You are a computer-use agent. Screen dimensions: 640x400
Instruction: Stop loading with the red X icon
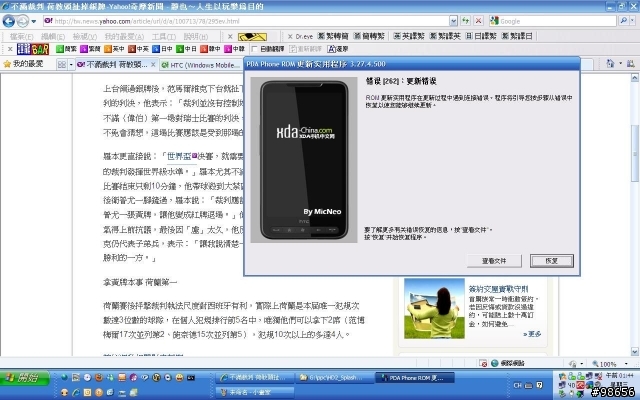coord(478,21)
